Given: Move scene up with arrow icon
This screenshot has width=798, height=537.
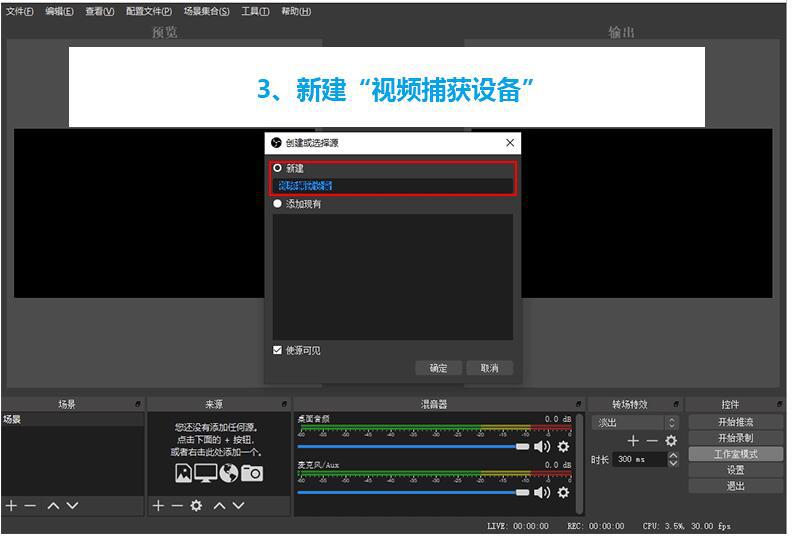Looking at the screenshot, I should (53, 505).
